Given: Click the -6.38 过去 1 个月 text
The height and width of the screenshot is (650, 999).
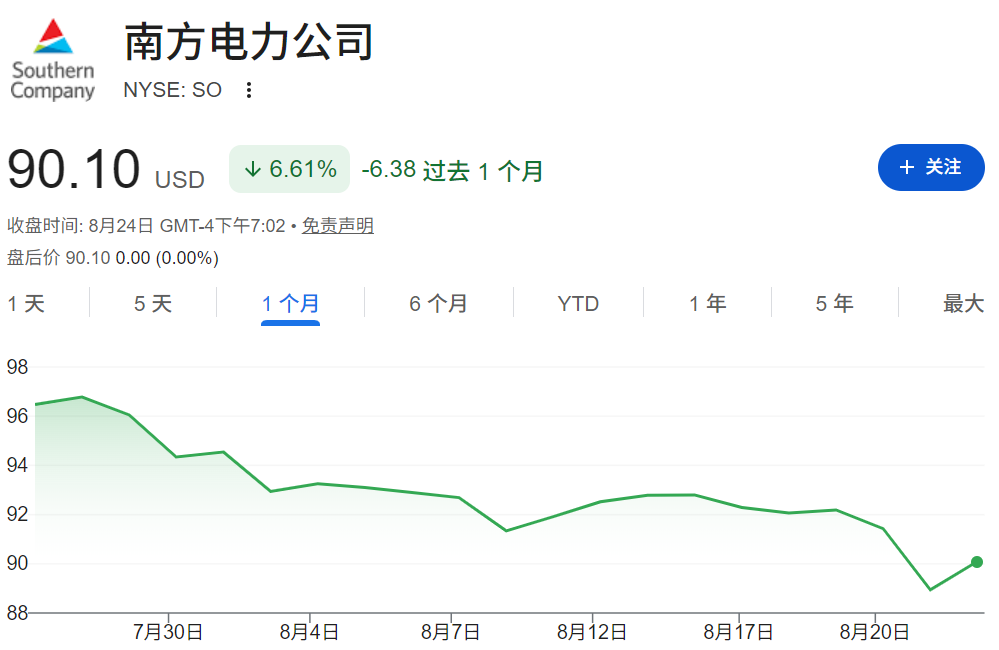Looking at the screenshot, I should 452,171.
